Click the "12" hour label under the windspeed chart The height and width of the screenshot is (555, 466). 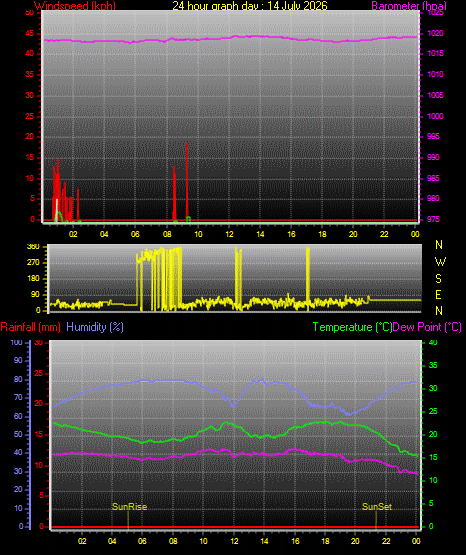pos(229,234)
